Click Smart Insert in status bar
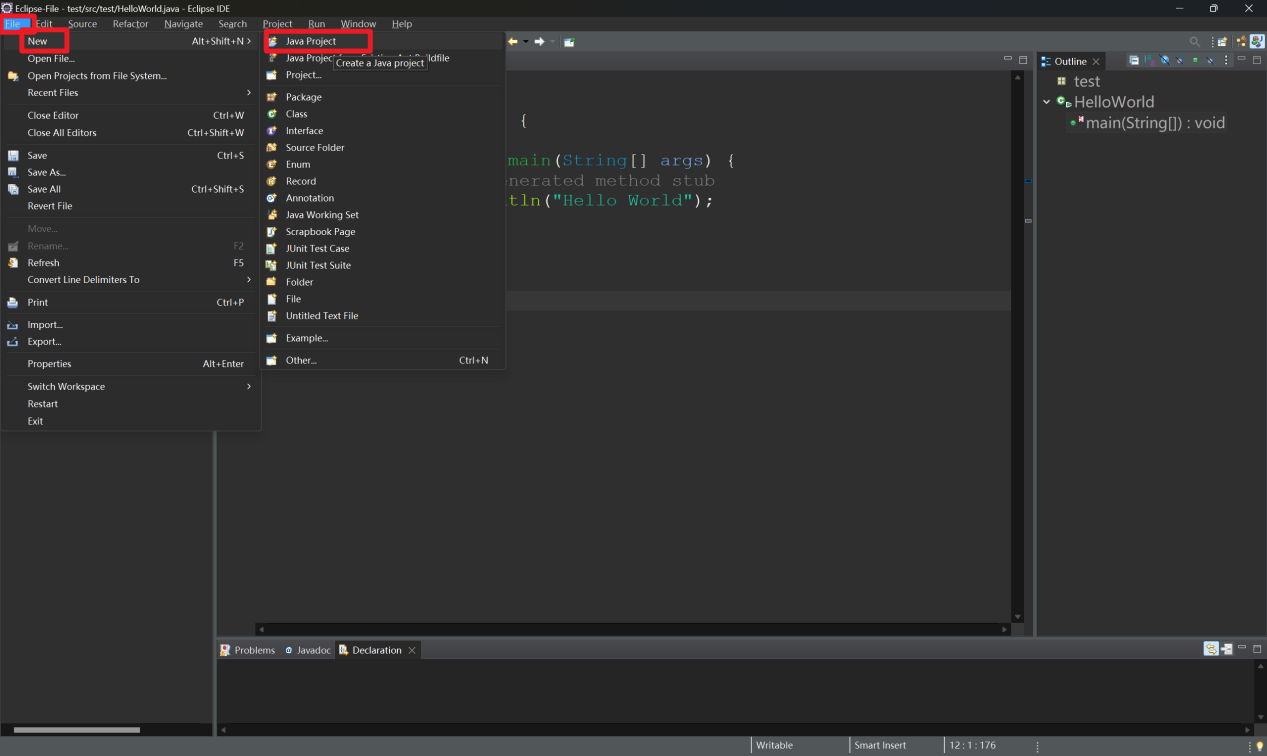The height and width of the screenshot is (756, 1267). (880, 746)
